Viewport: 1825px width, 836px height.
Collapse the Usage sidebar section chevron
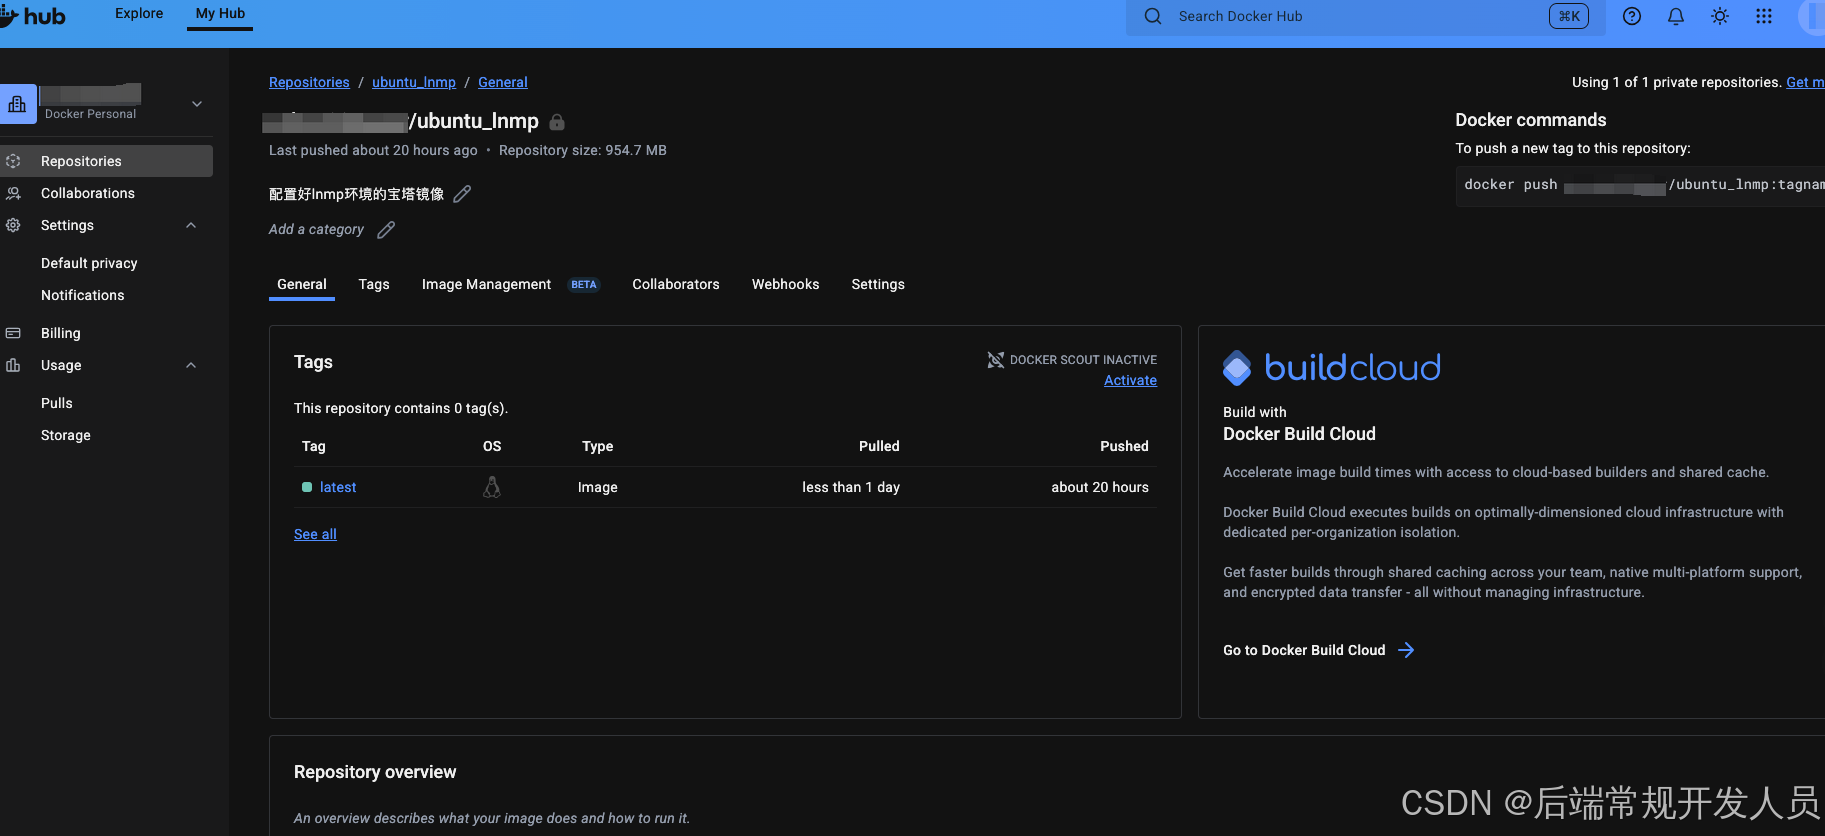[191, 365]
